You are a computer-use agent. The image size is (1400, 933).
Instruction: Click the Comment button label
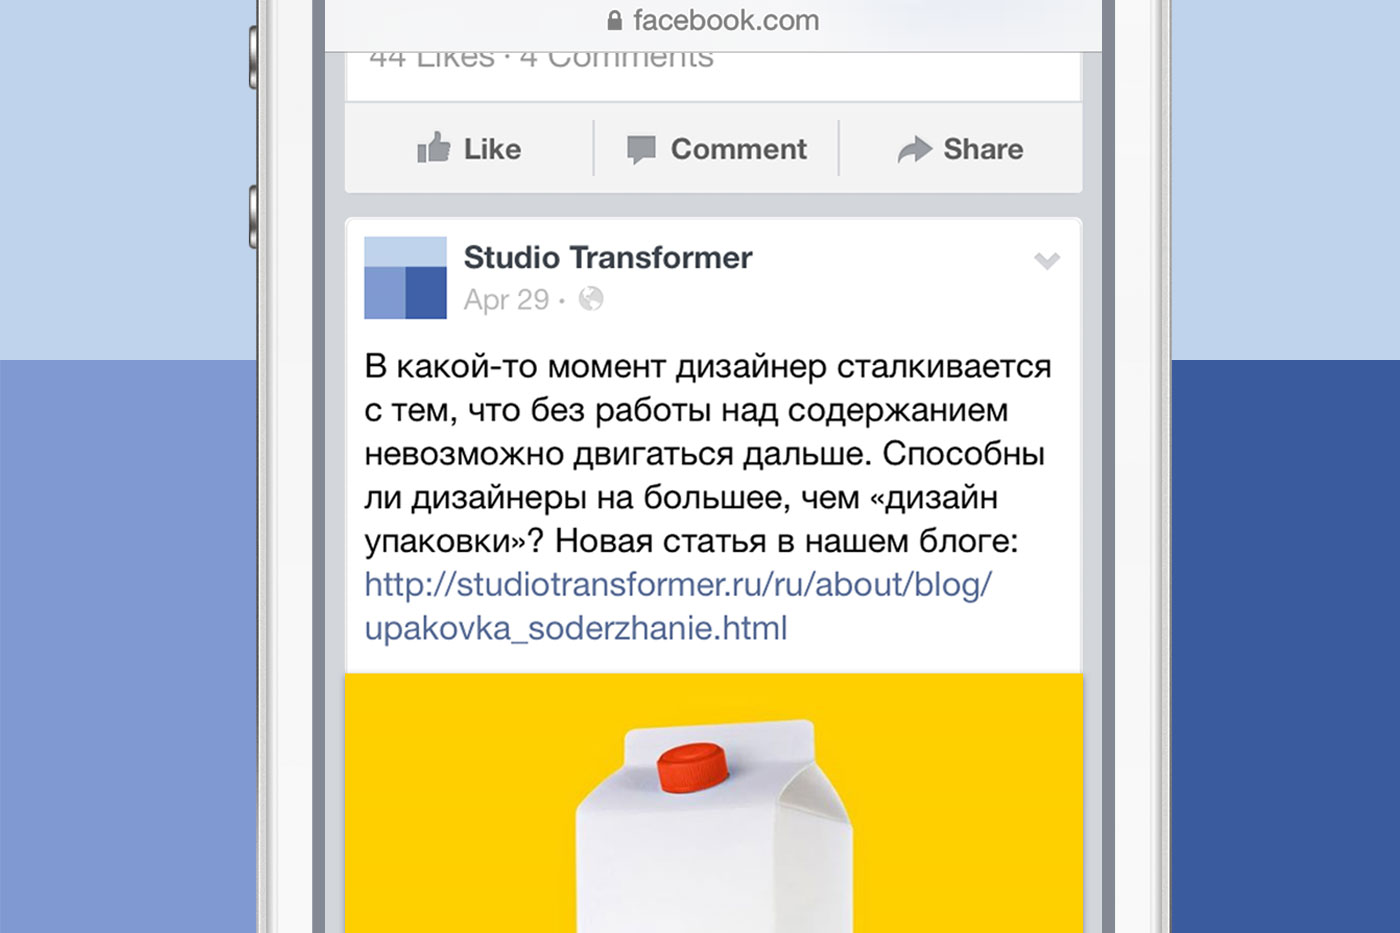click(738, 149)
